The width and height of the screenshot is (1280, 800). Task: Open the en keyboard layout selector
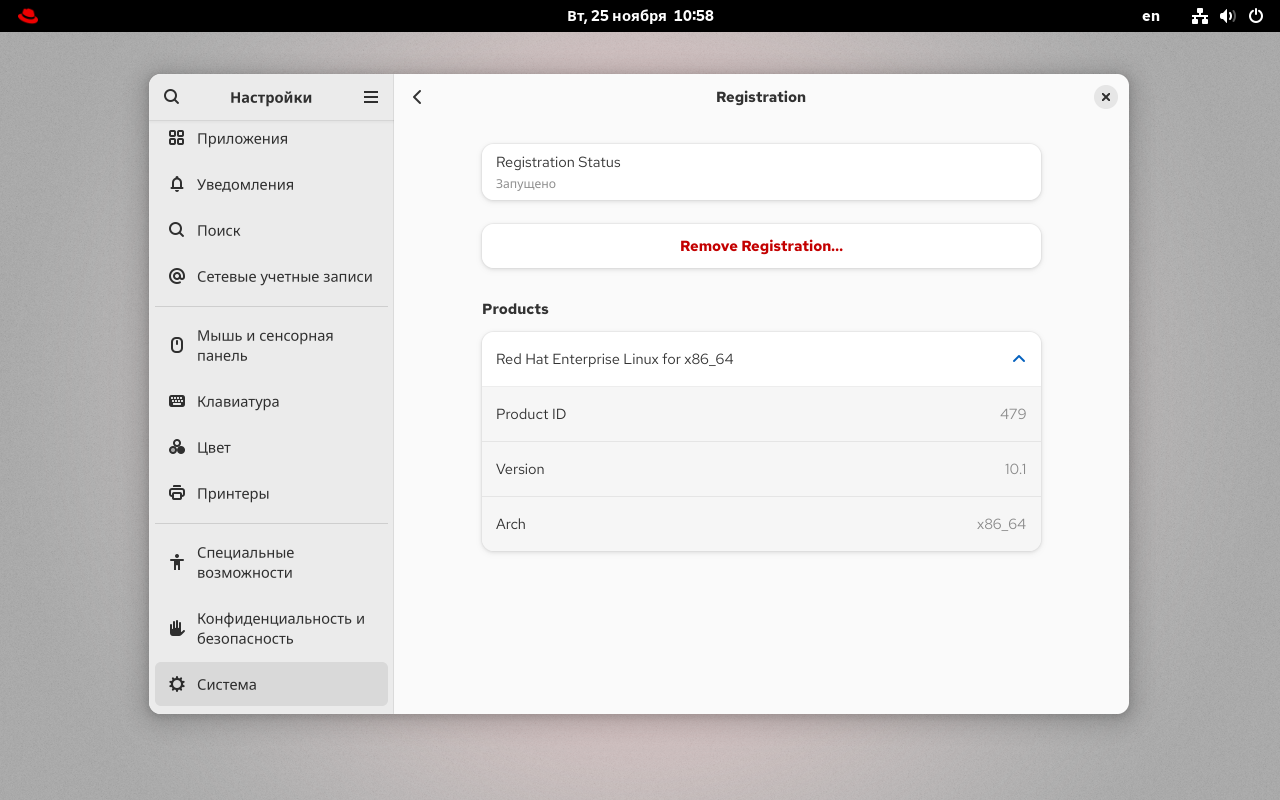point(1151,16)
